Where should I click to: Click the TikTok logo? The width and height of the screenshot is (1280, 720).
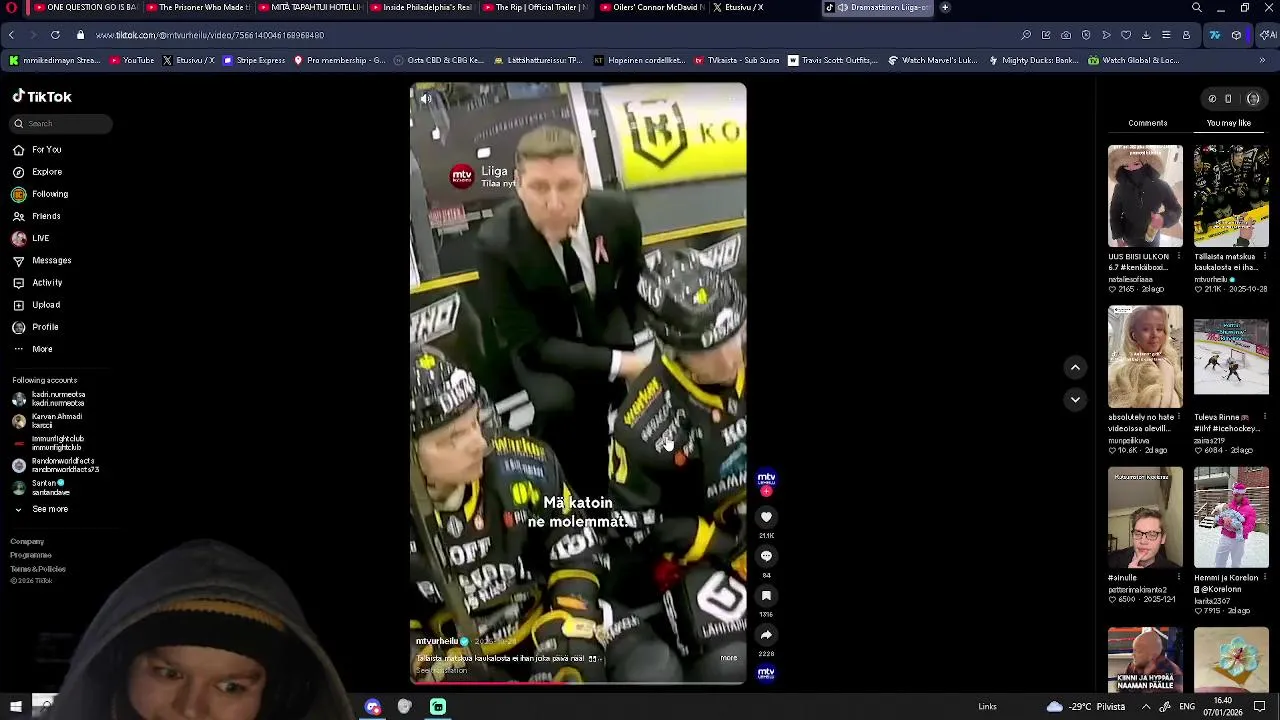point(42,97)
